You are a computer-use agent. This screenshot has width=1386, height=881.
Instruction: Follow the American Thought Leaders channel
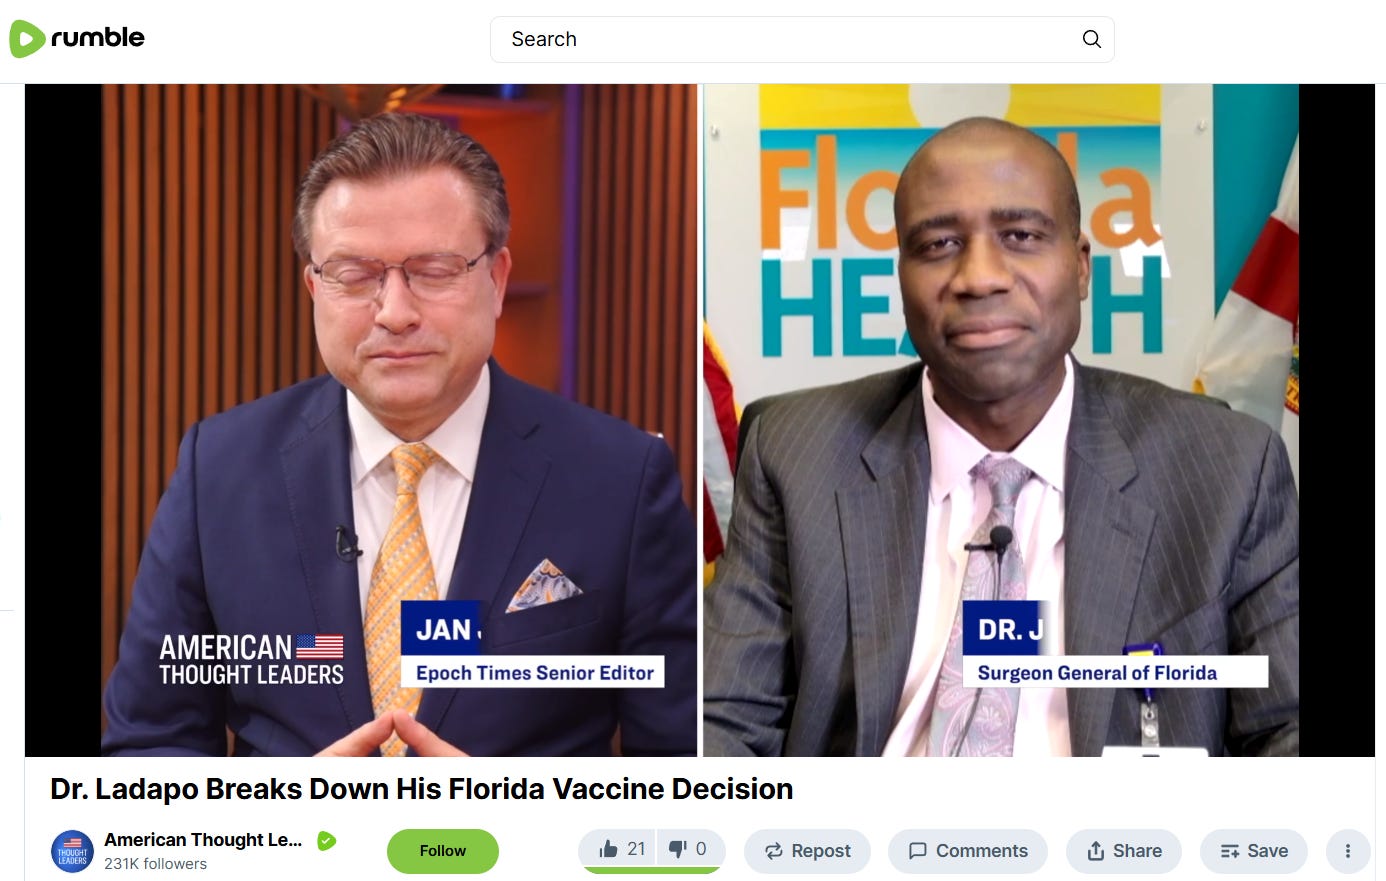443,851
